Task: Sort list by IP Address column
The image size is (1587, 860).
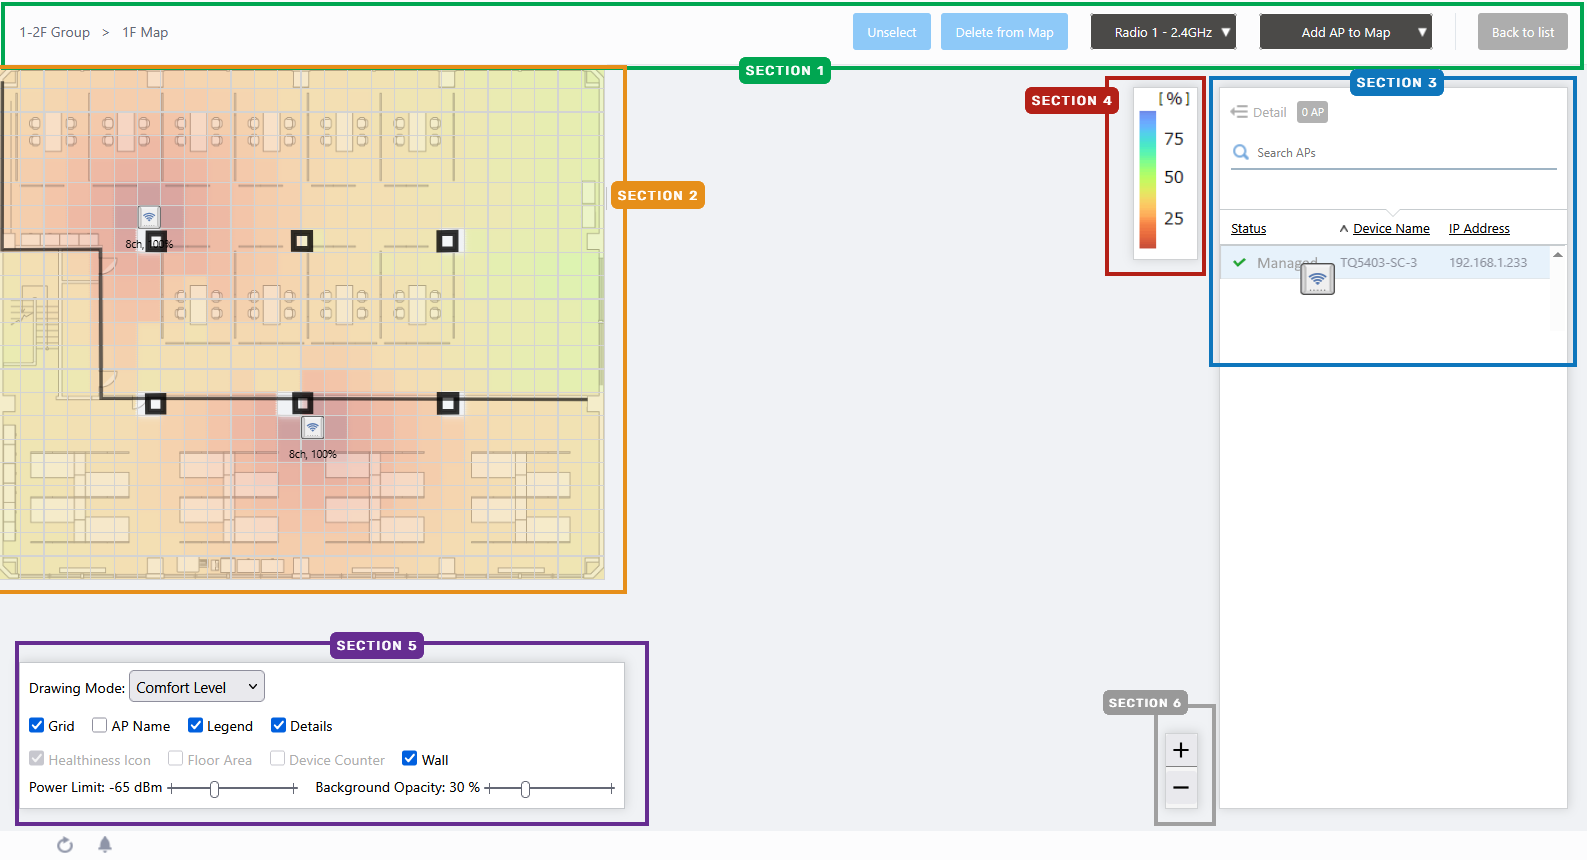Action: coord(1479,229)
